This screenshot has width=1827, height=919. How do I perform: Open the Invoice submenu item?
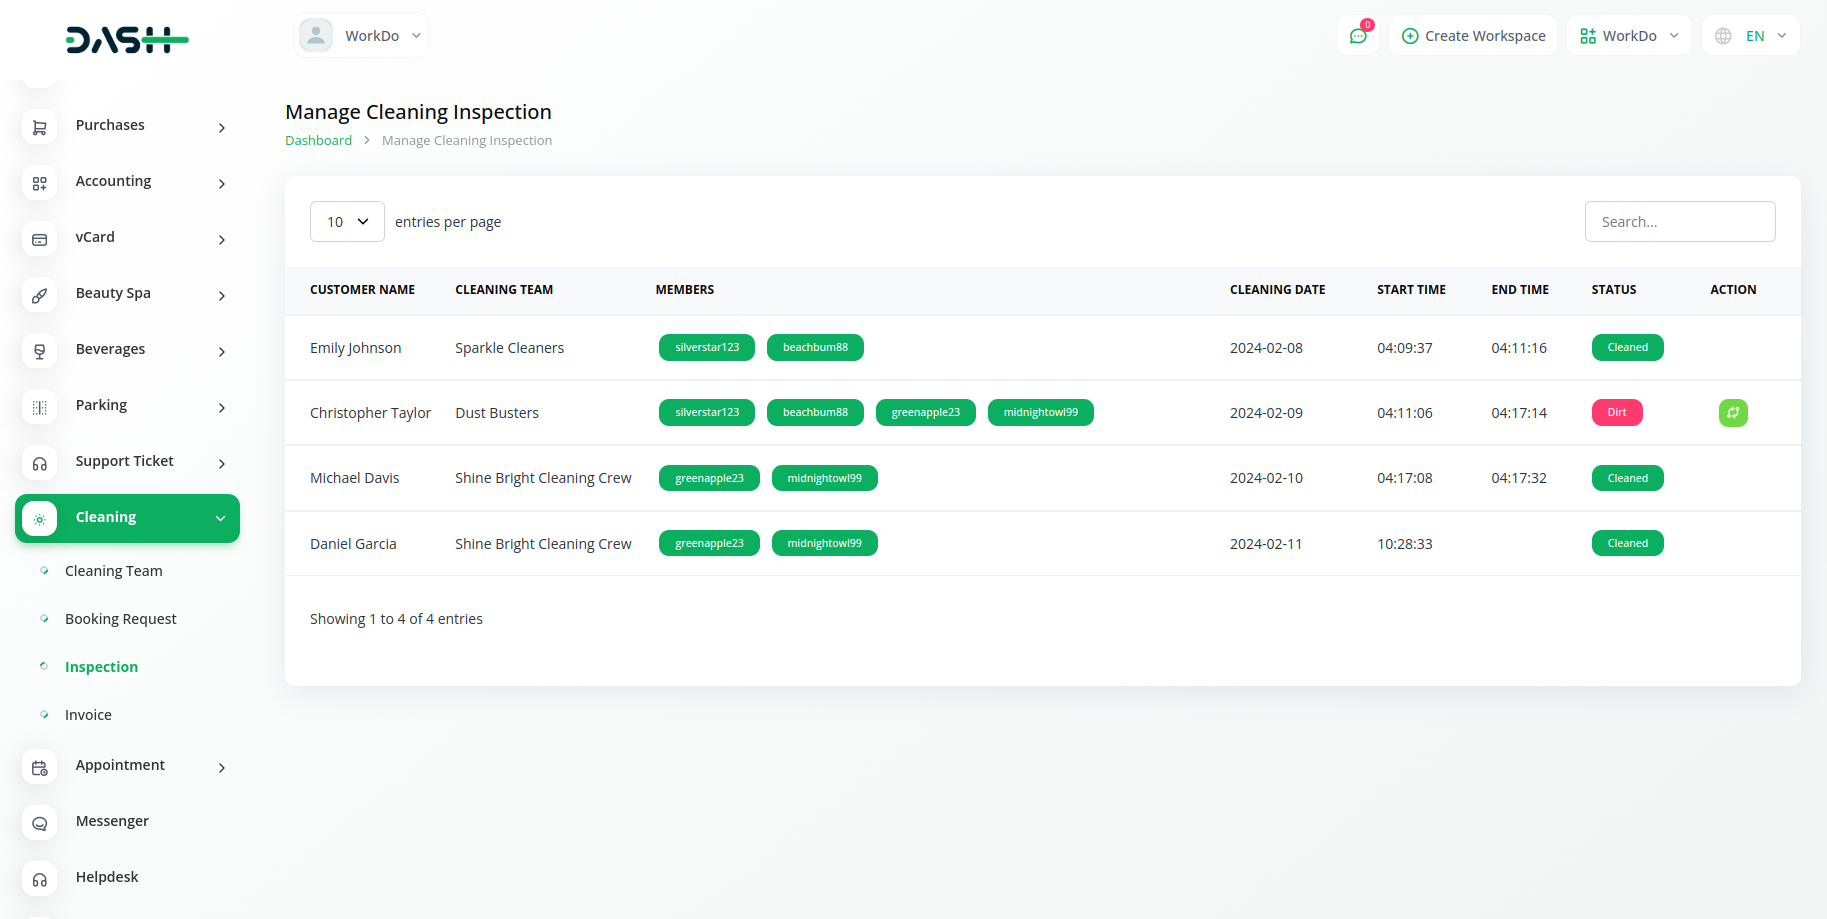(x=88, y=715)
